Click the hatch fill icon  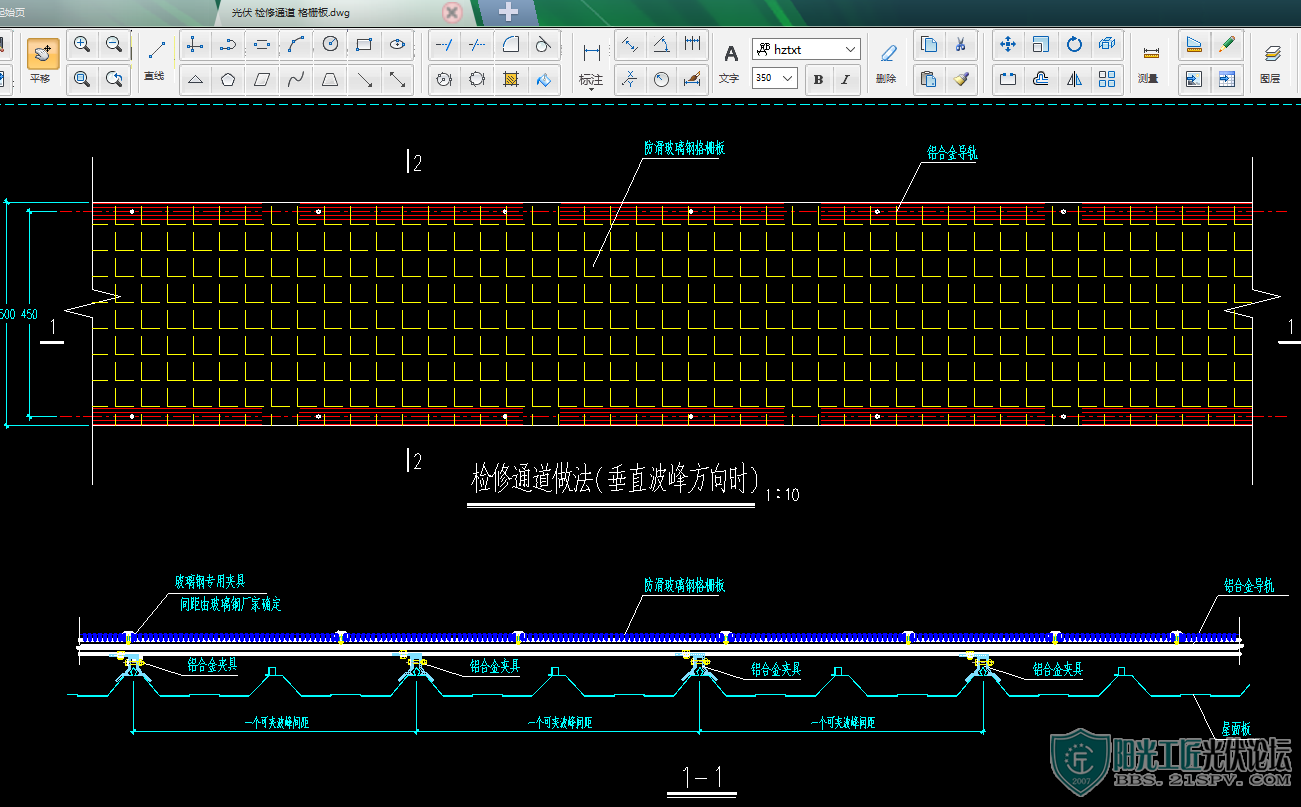pyautogui.click(x=511, y=79)
